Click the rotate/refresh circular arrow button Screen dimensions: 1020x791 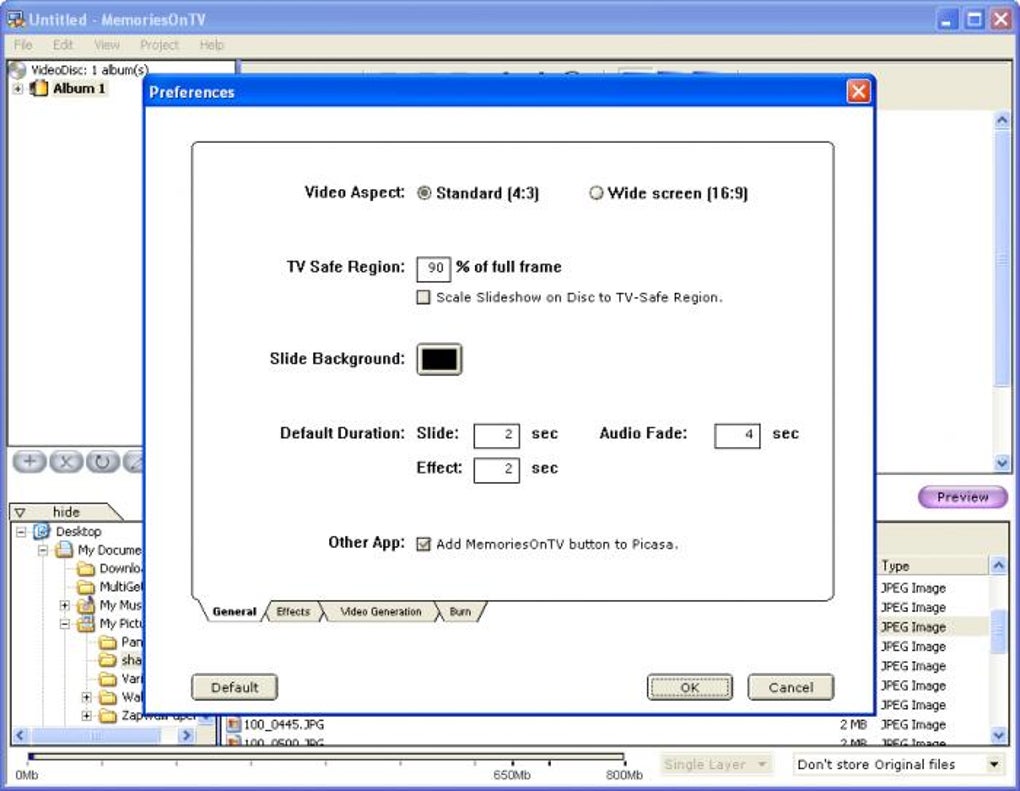103,461
